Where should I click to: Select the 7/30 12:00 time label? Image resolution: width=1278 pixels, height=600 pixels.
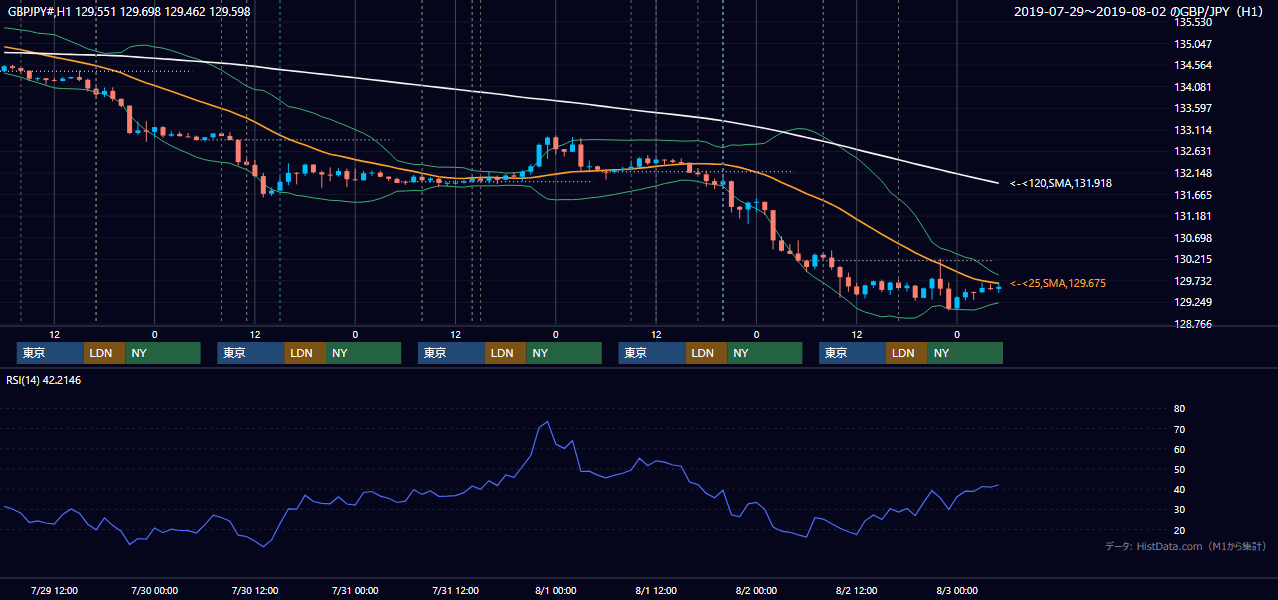[254, 590]
